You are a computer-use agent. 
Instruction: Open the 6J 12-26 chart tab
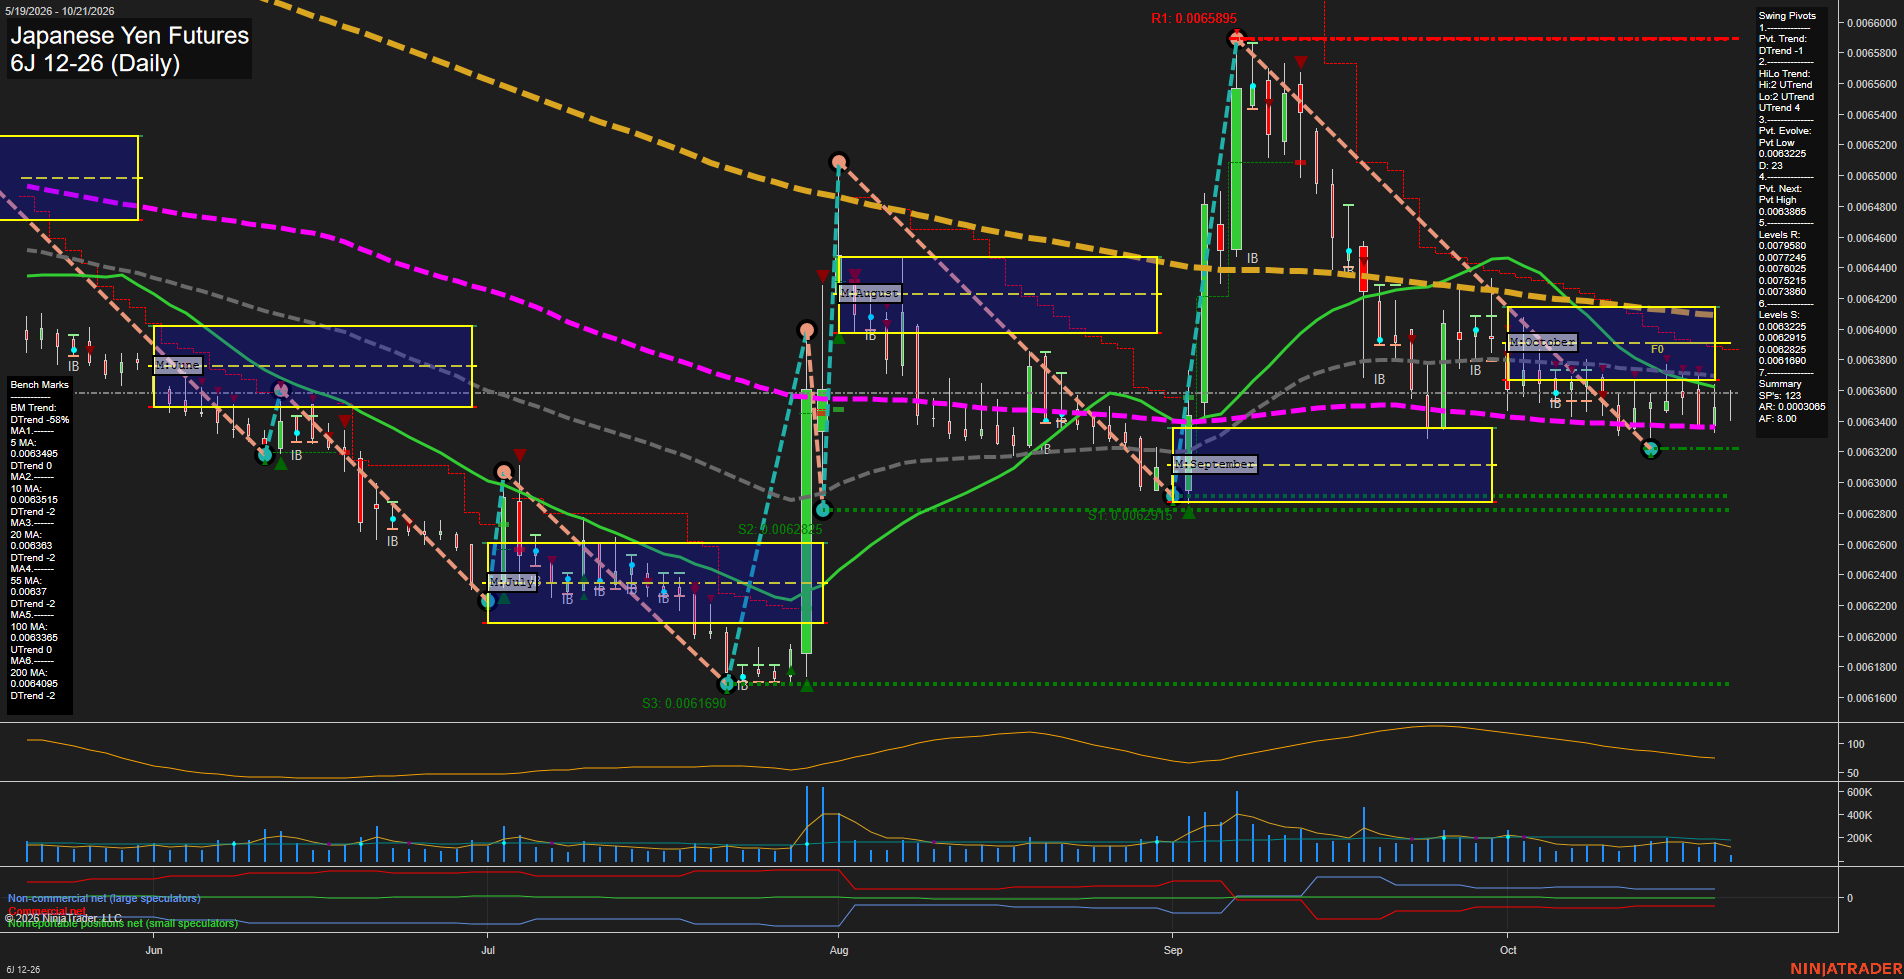(x=23, y=969)
